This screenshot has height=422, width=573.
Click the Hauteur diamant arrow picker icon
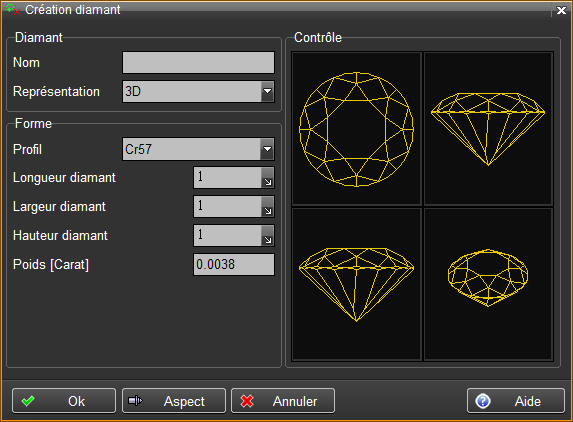[x=267, y=235]
